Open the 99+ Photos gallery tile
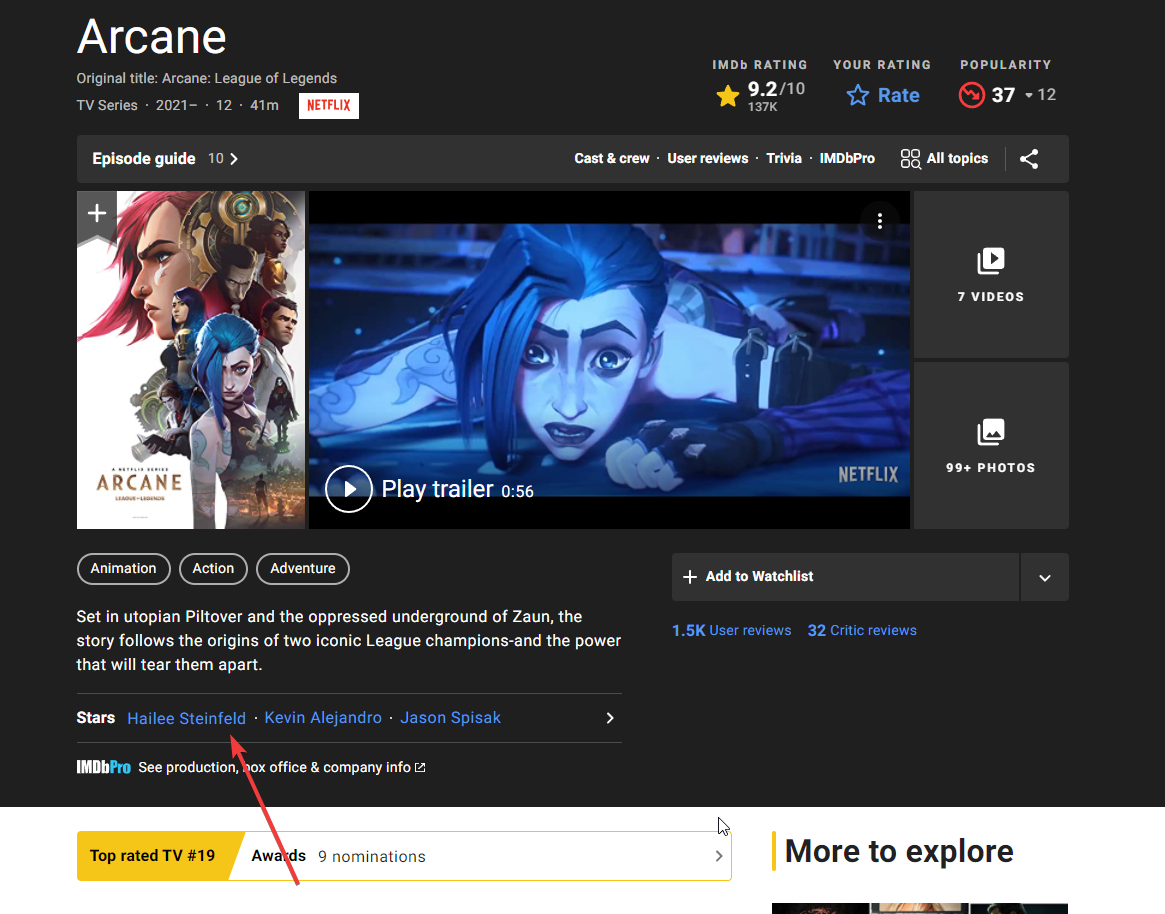This screenshot has width=1165, height=914. 990,446
